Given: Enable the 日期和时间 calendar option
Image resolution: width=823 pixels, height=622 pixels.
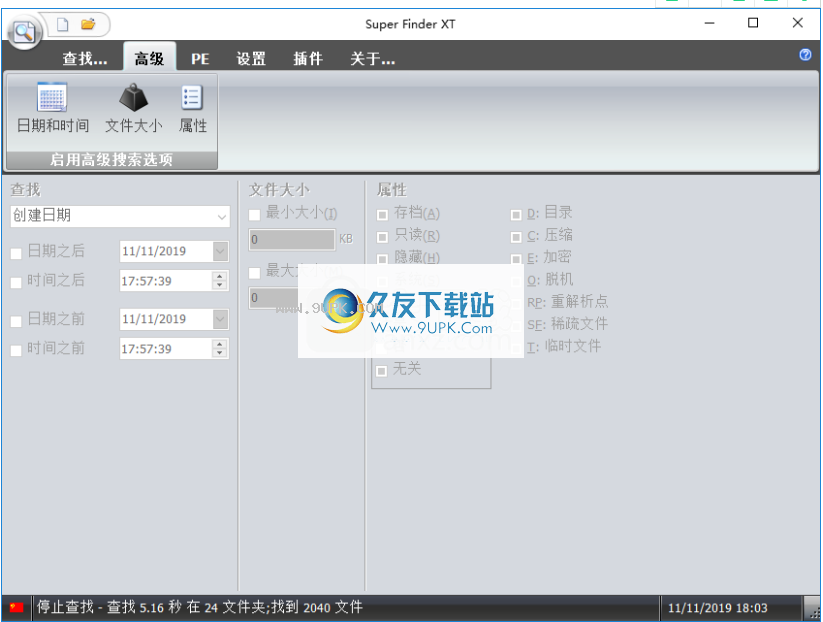Looking at the screenshot, I should (x=52, y=108).
